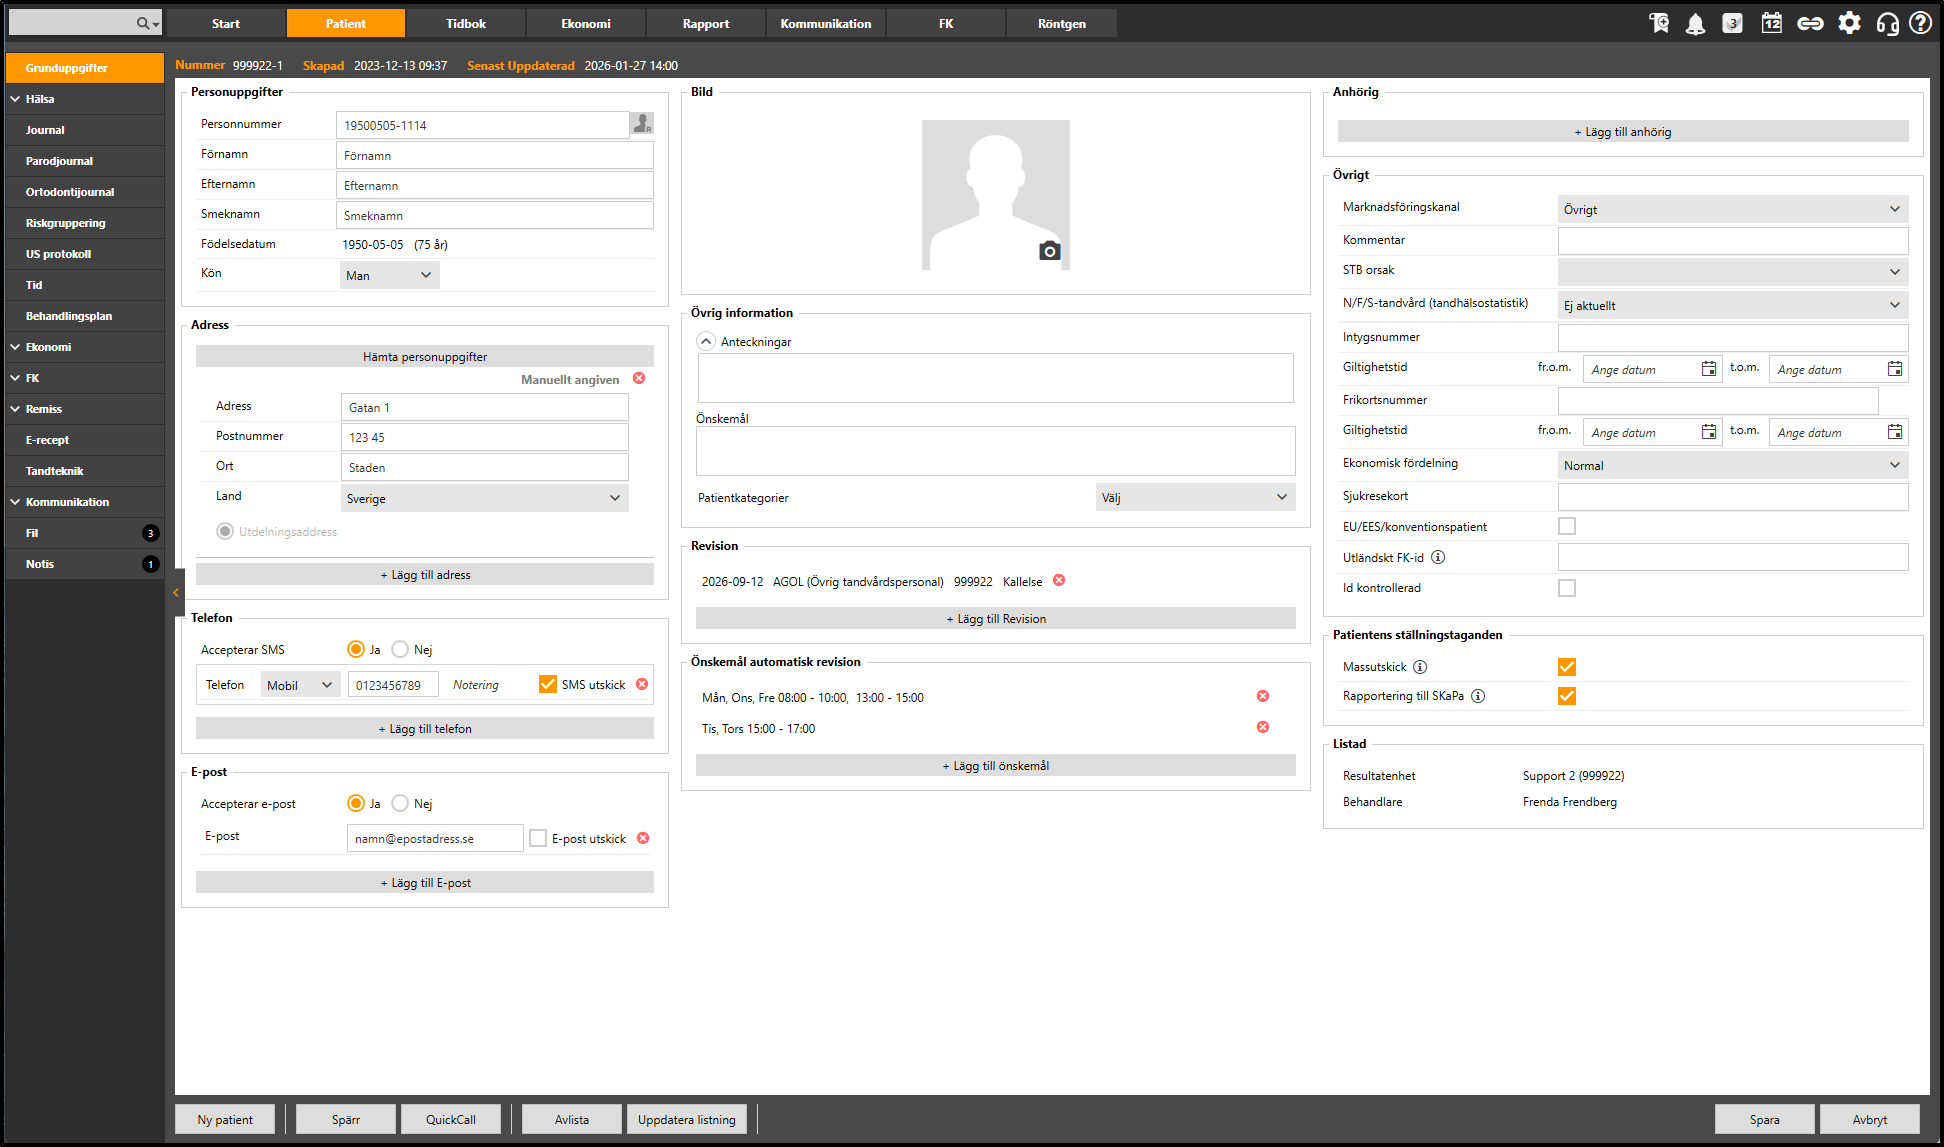Open support via headset icon
1944x1147 pixels.
pos(1887,24)
